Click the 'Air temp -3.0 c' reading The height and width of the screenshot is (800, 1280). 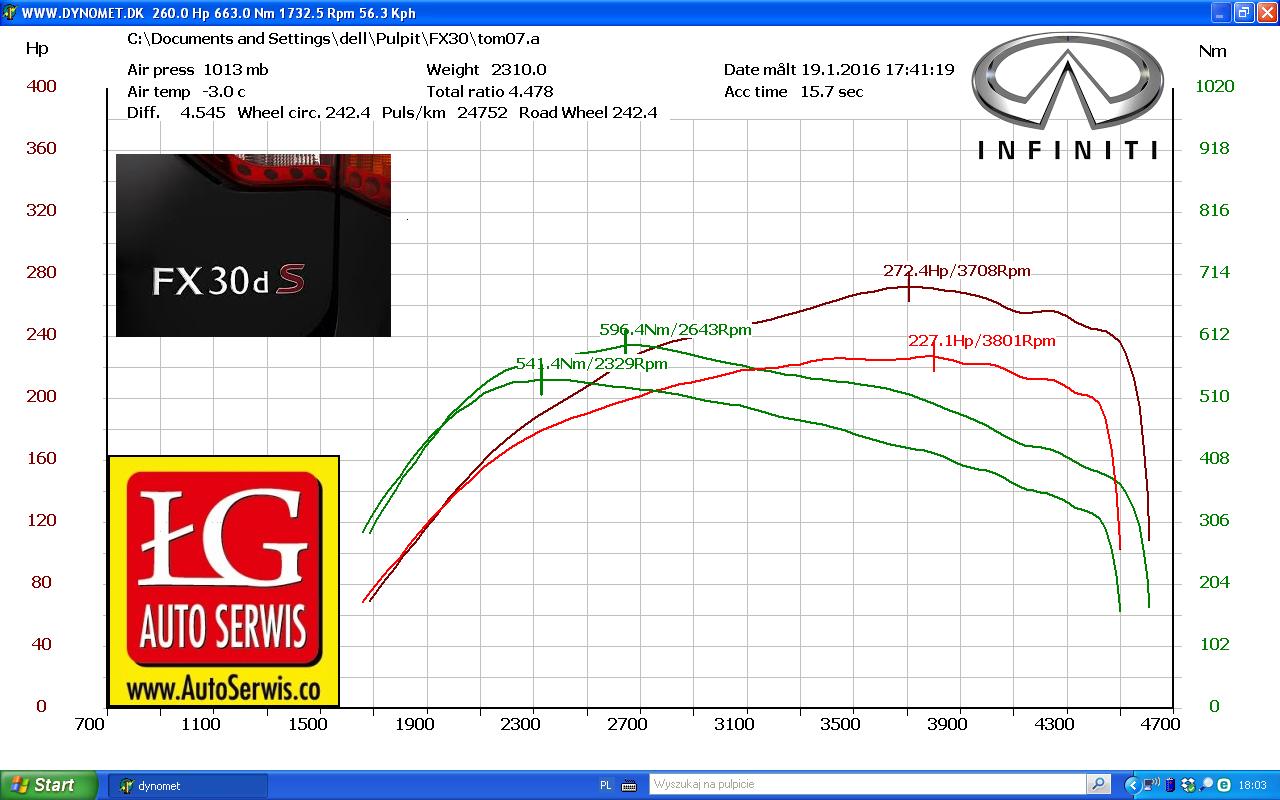point(186,92)
